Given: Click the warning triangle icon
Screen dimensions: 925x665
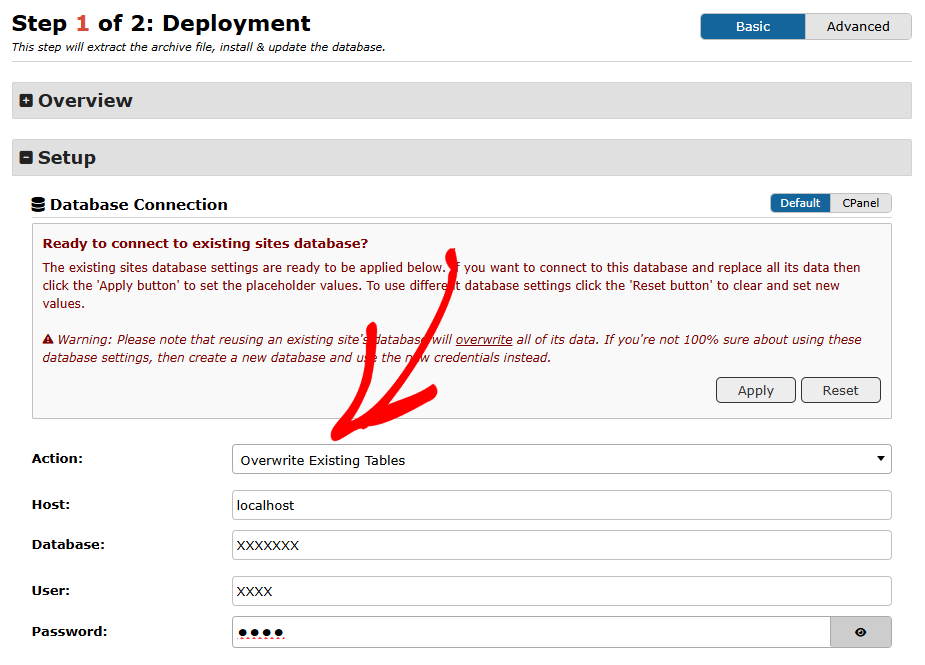Looking at the screenshot, I should click(x=48, y=339).
